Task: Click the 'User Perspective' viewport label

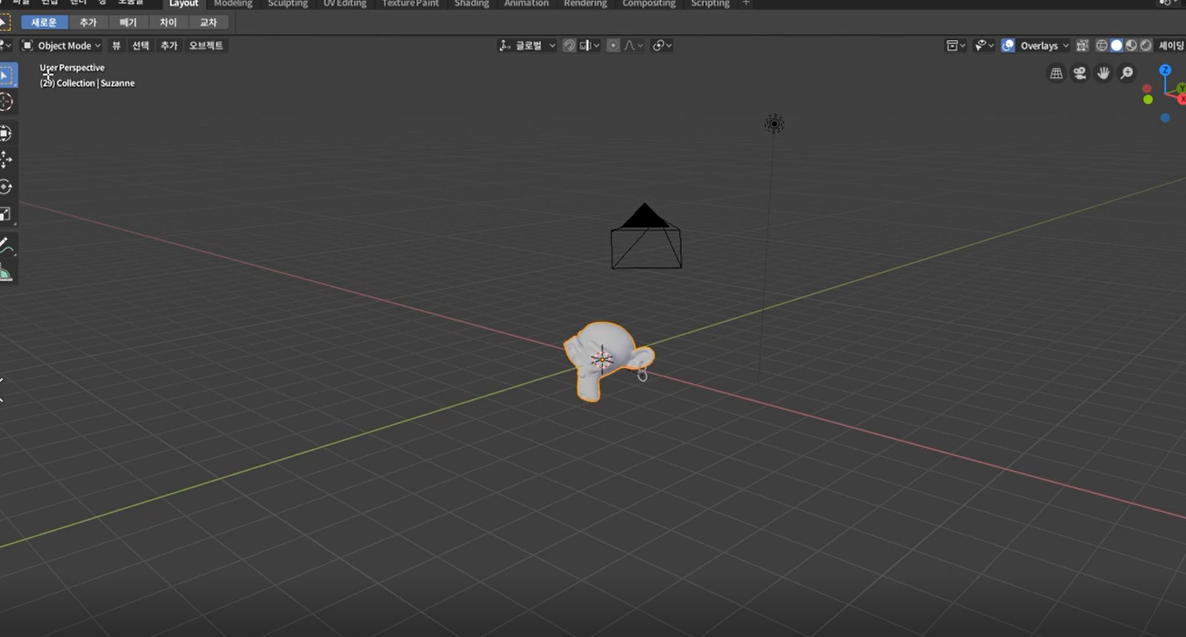Action: click(x=72, y=68)
